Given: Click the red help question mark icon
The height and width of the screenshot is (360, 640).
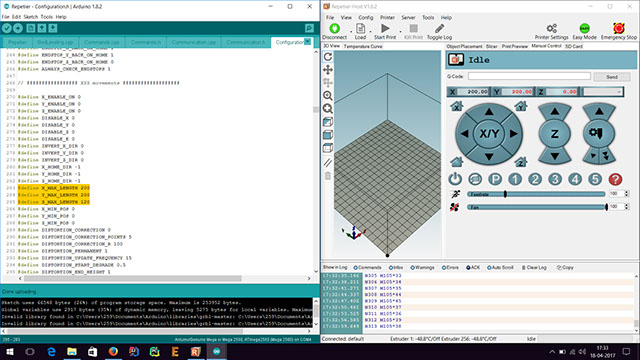Looking at the screenshot, I should [x=615, y=179].
